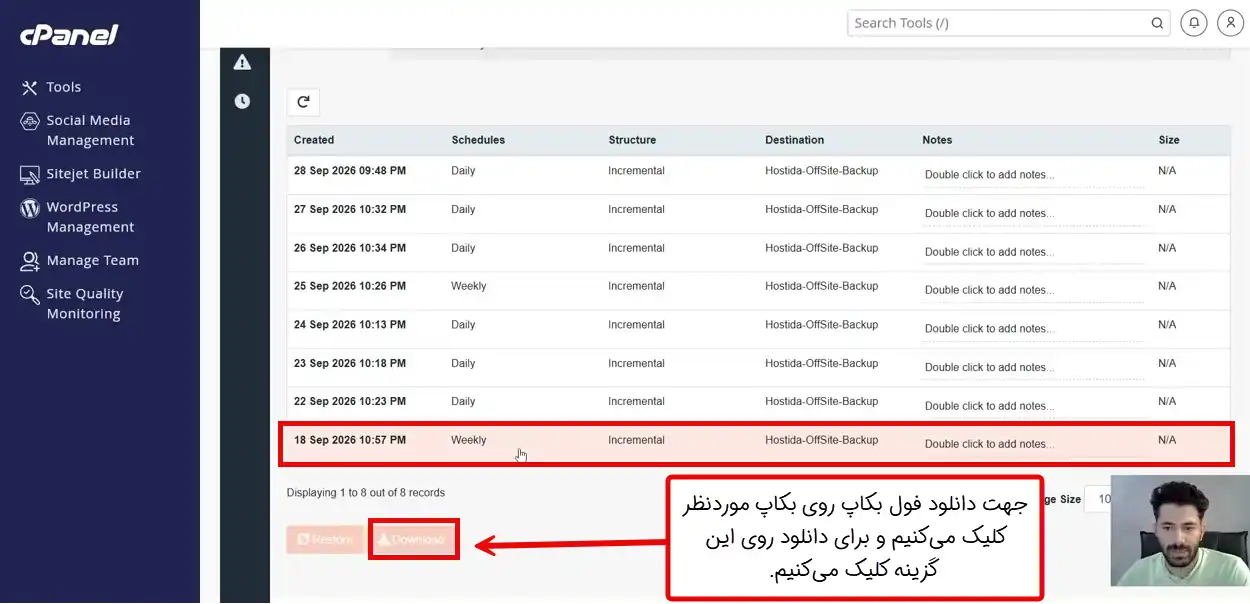Click the record count display text
Image resolution: width=1250 pixels, height=604 pixels.
(366, 493)
